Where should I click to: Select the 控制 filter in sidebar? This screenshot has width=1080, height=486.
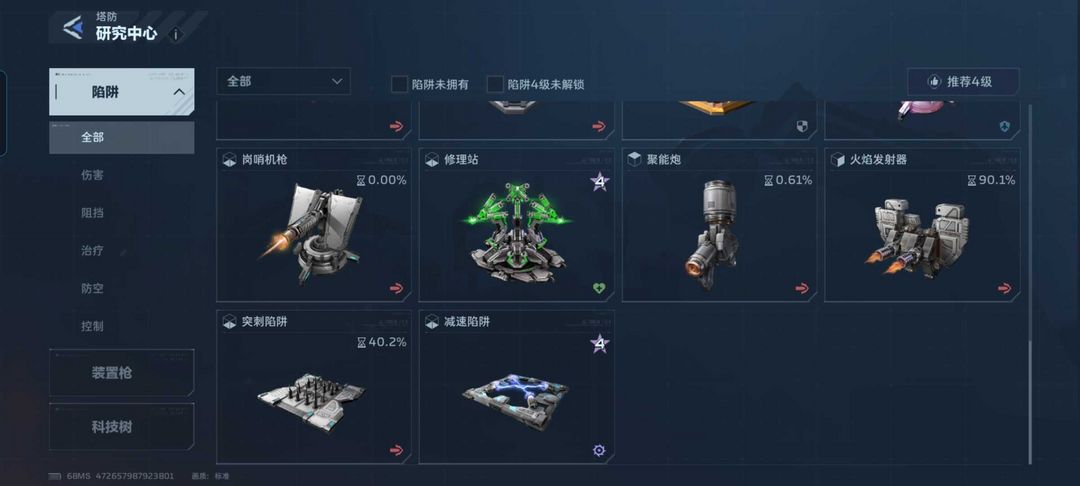click(x=92, y=326)
